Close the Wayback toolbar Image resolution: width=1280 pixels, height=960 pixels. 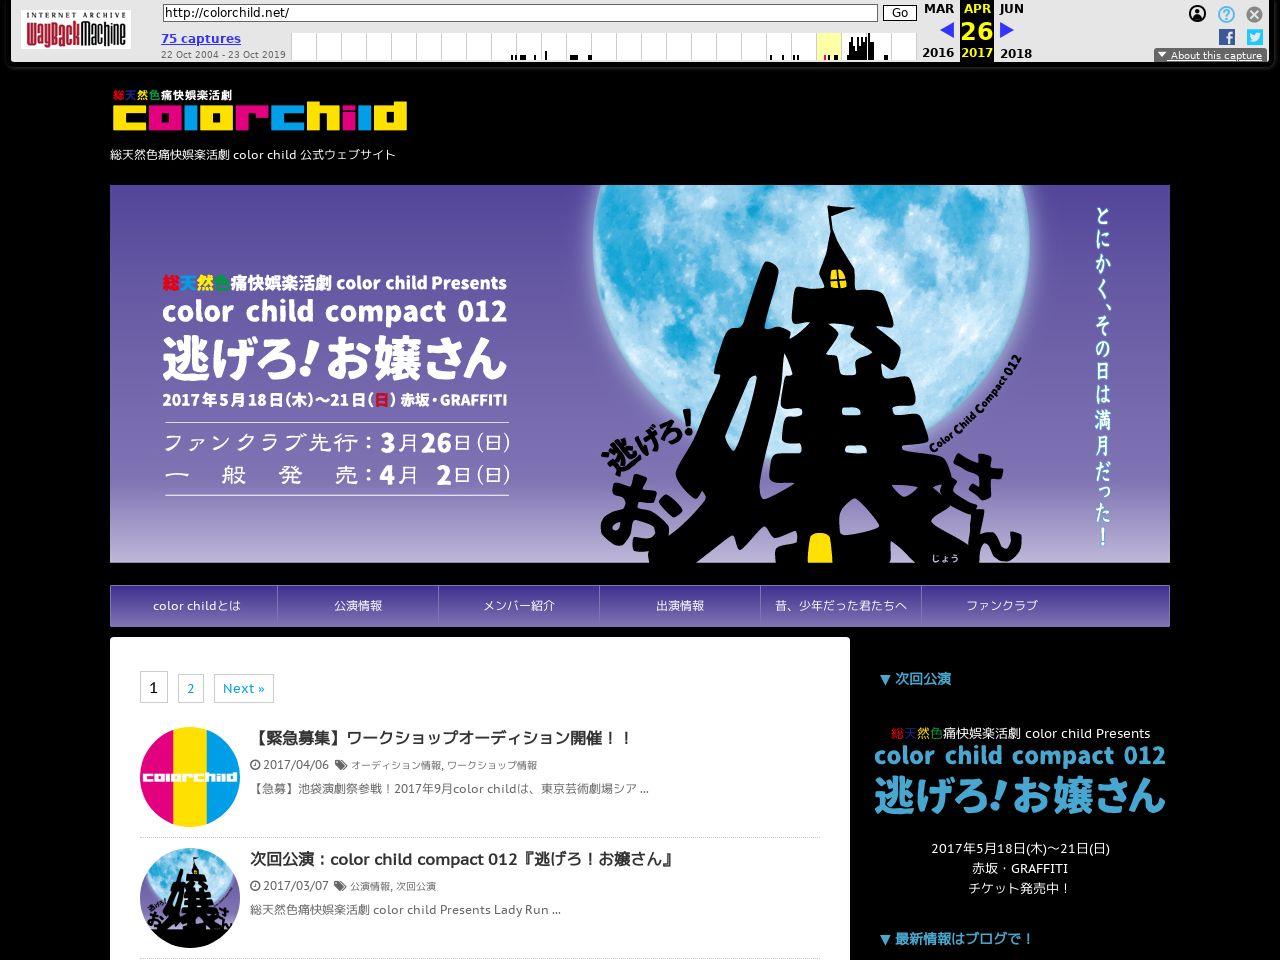point(1254,14)
